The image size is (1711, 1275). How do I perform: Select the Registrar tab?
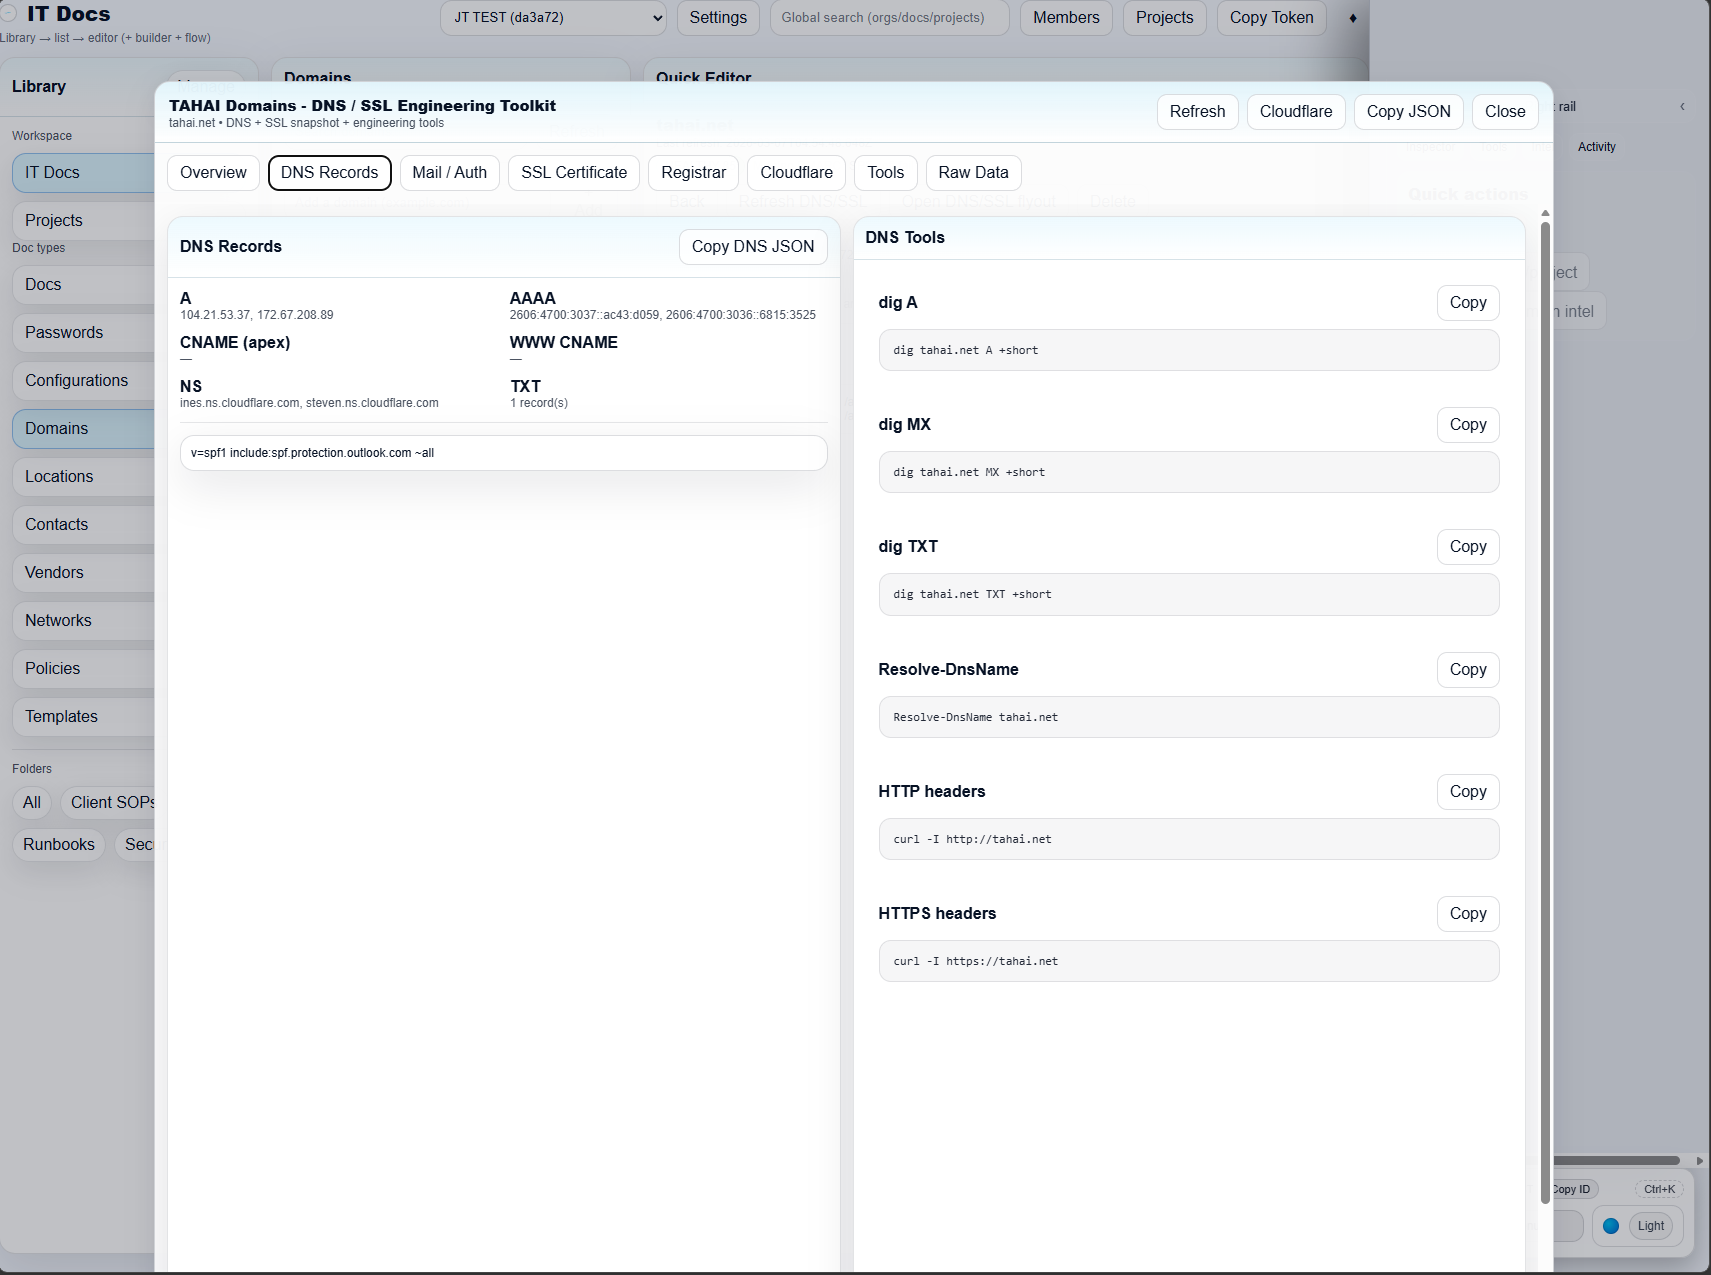click(x=693, y=172)
